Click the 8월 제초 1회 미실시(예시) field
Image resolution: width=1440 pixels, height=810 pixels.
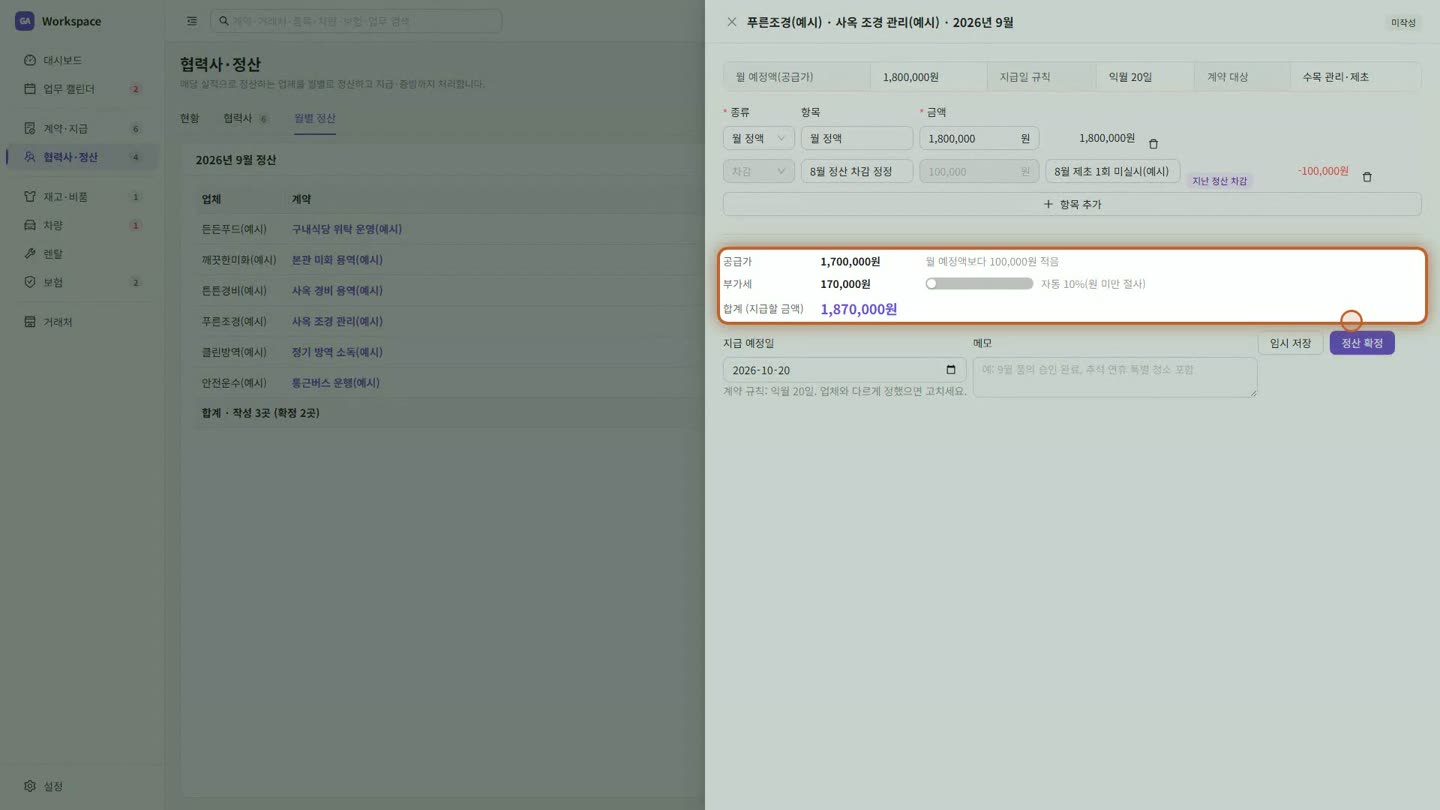pos(1112,171)
